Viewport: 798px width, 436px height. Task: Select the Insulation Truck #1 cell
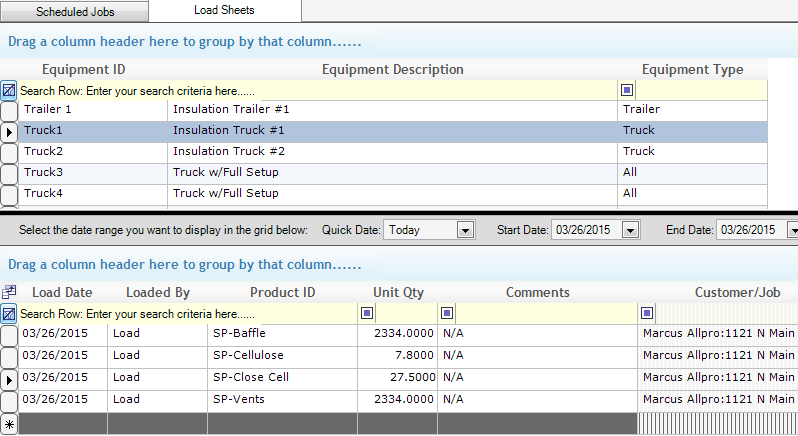(392, 131)
